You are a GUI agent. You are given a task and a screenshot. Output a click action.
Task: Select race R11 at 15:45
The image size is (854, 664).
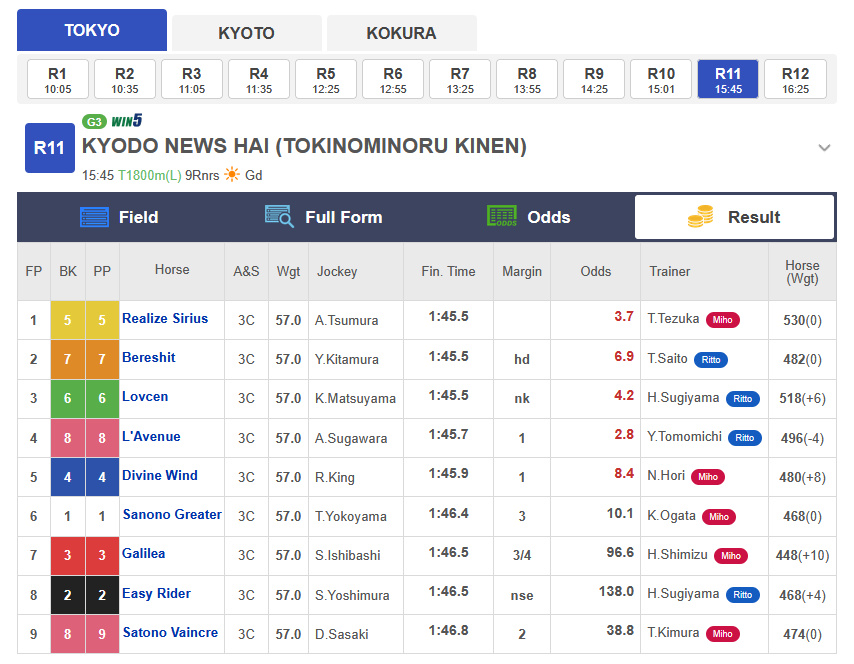(x=728, y=80)
